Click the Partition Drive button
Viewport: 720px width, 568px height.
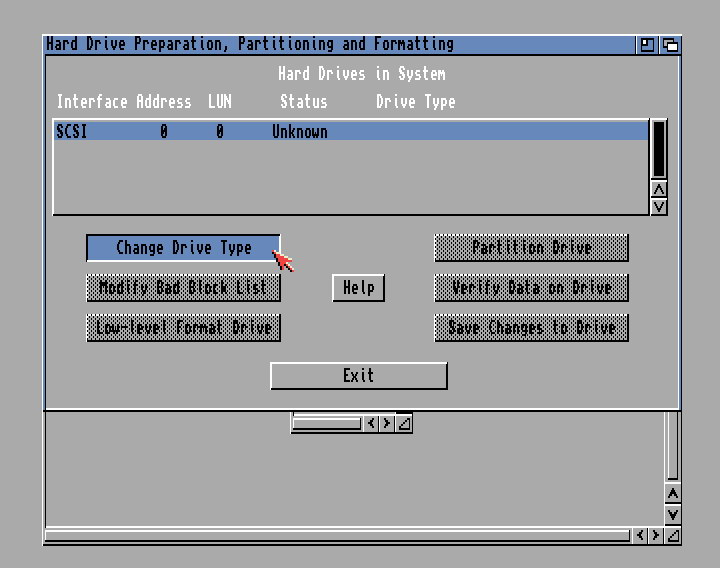[x=531, y=248]
